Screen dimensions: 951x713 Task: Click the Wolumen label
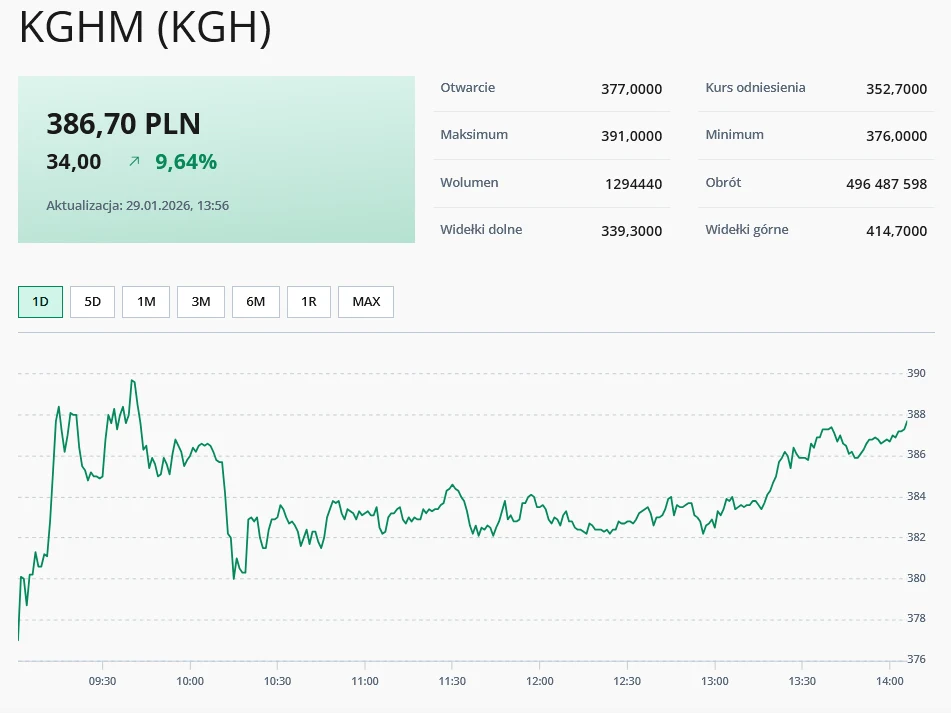pos(469,182)
